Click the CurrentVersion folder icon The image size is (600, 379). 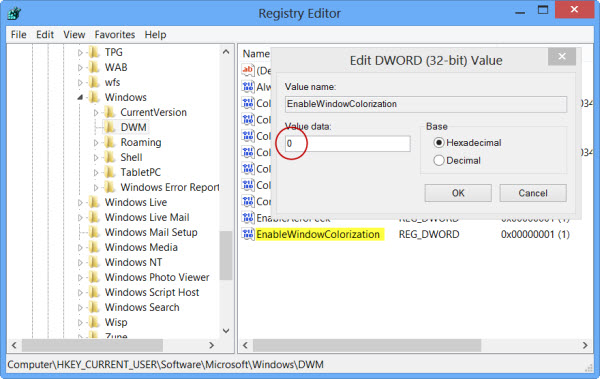coord(109,112)
